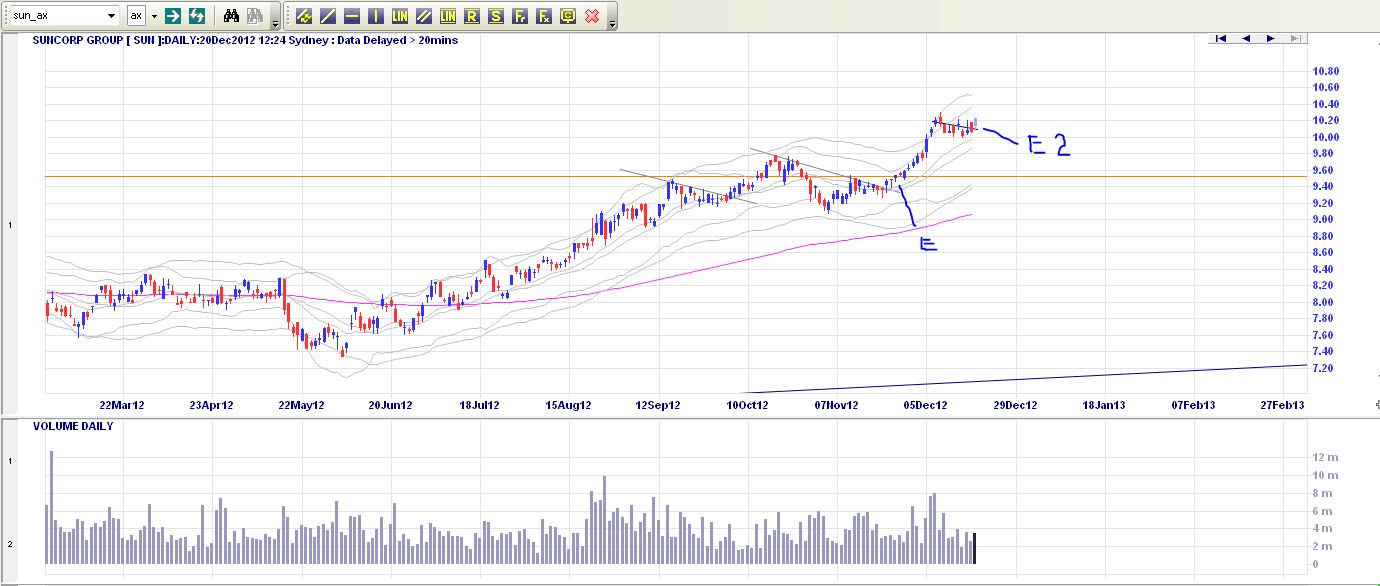Click the black latest volume bar
This screenshot has height=586, width=1380.
pos(974,548)
